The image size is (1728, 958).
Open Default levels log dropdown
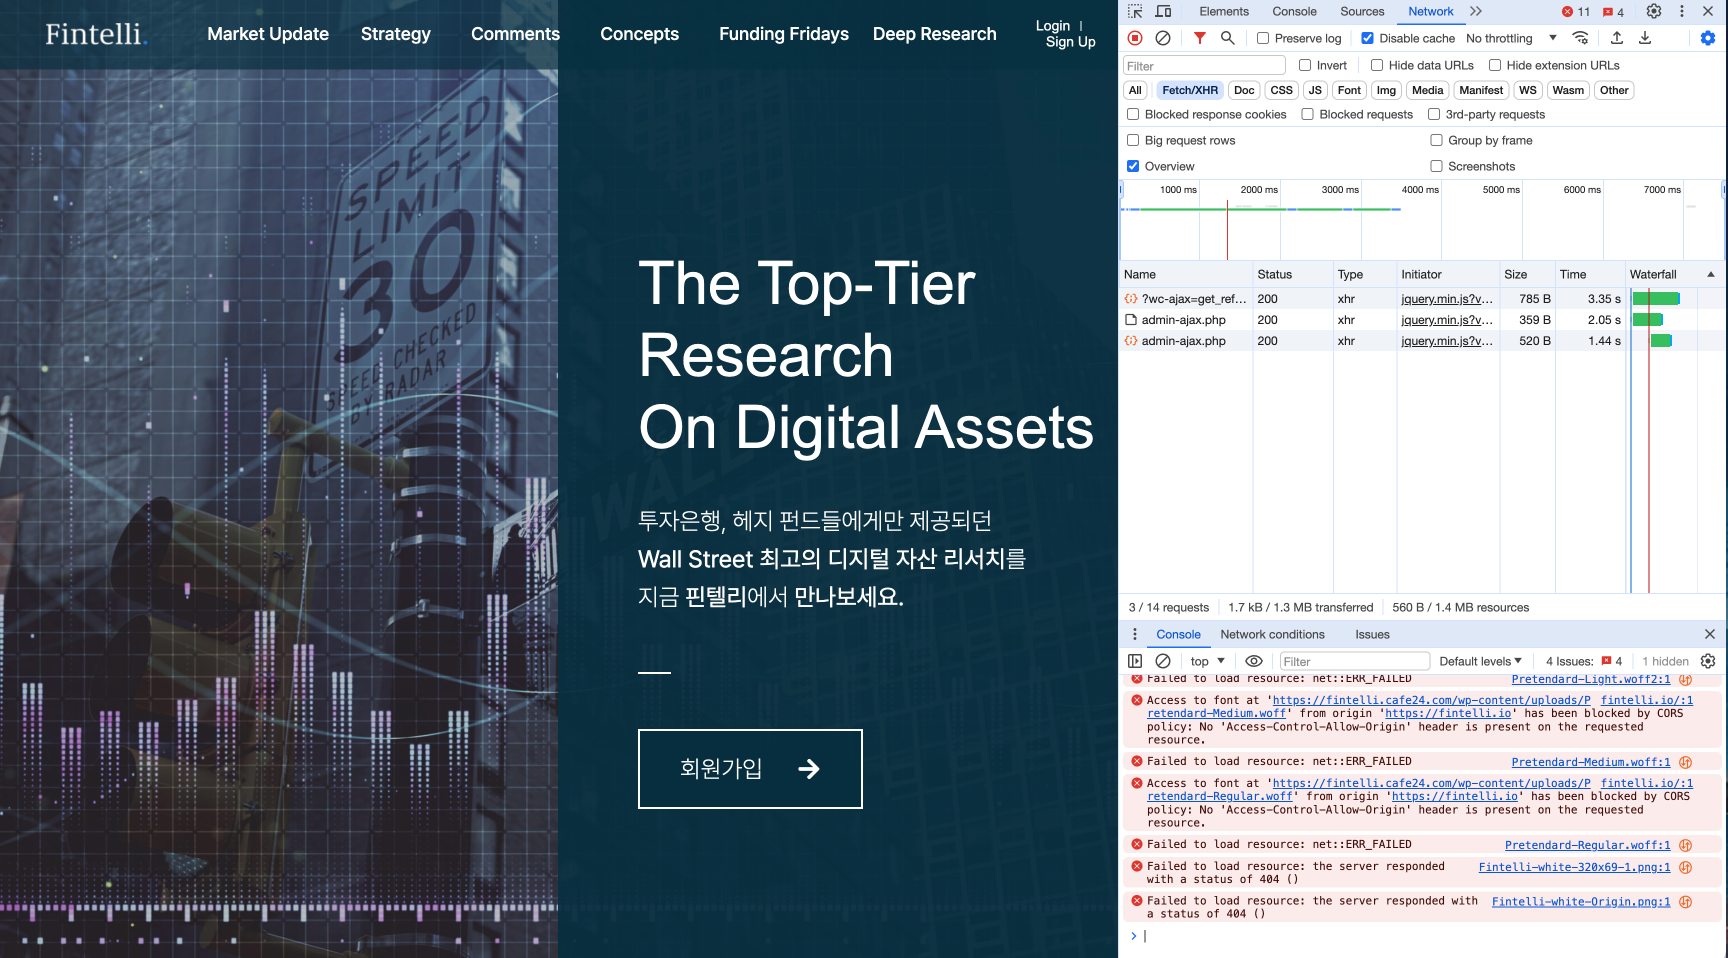(1480, 661)
